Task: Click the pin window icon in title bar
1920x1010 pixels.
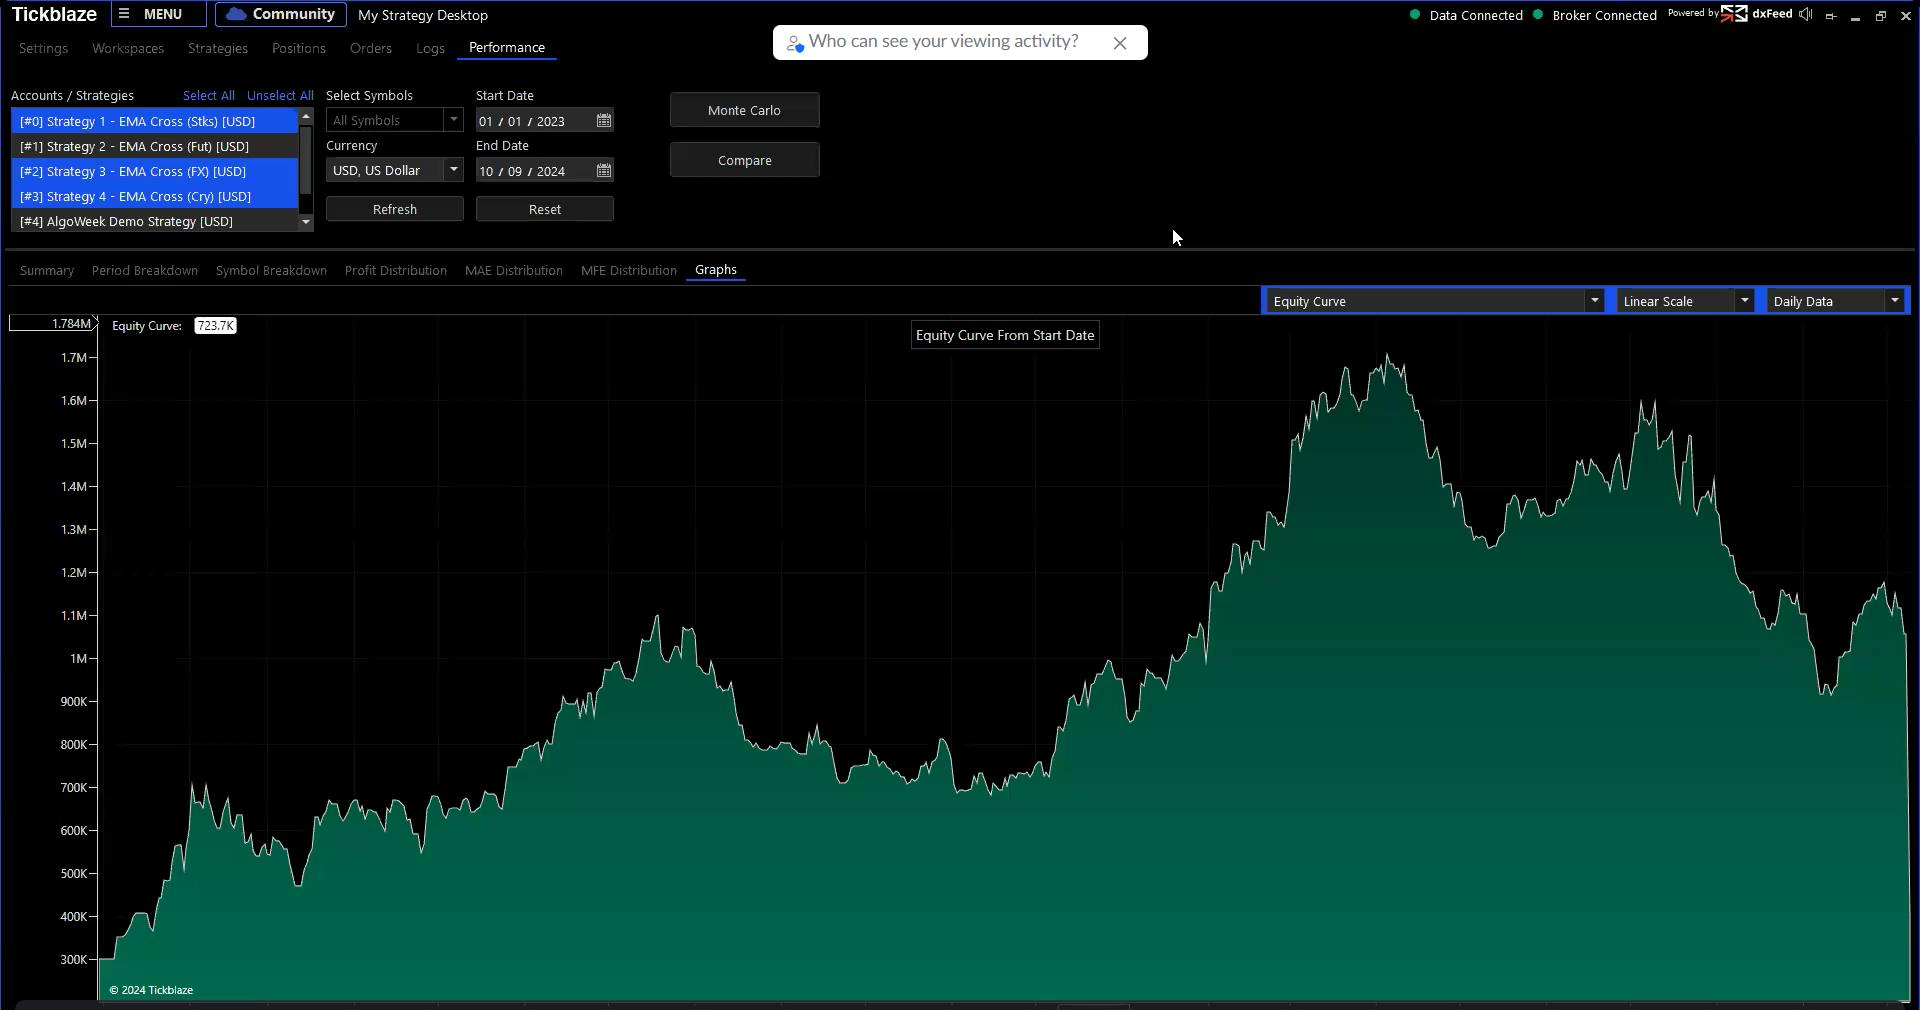Action: (1831, 16)
